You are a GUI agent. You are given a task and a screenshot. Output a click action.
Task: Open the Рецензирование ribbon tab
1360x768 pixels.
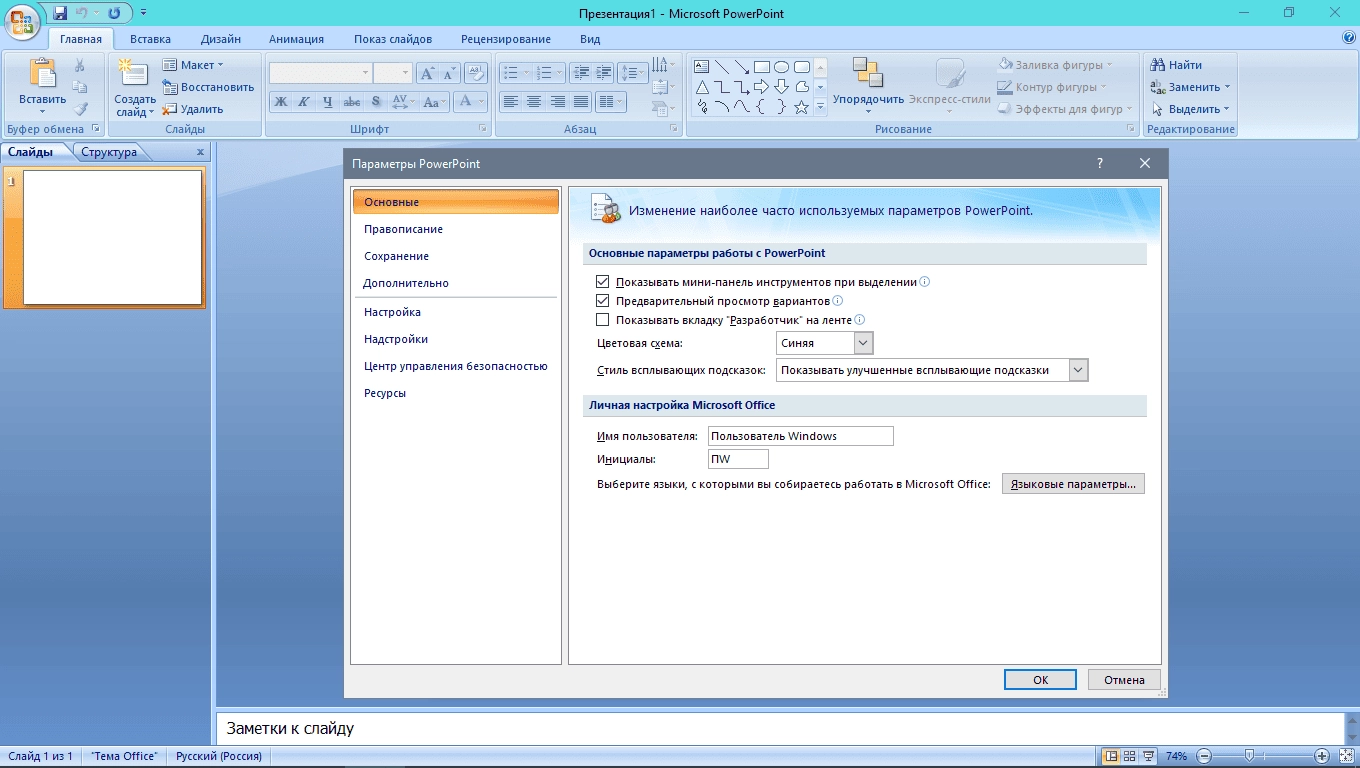(x=506, y=39)
